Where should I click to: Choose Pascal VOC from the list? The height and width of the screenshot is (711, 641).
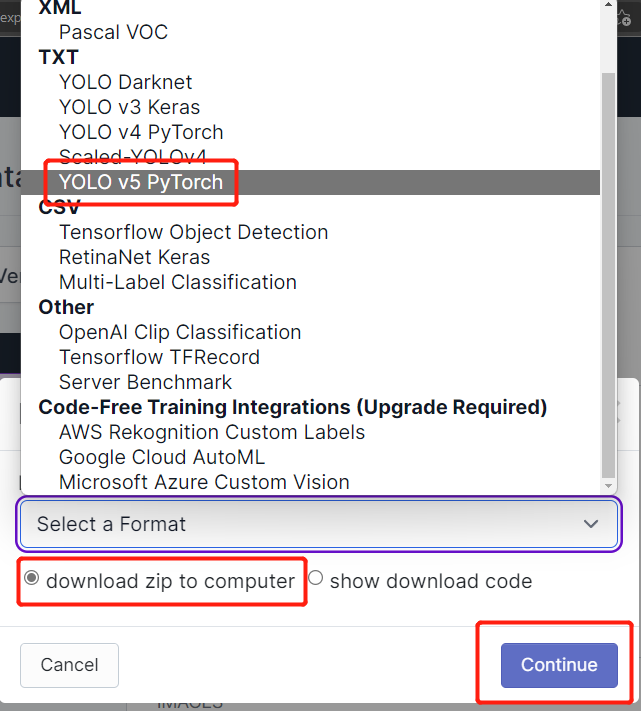113,32
